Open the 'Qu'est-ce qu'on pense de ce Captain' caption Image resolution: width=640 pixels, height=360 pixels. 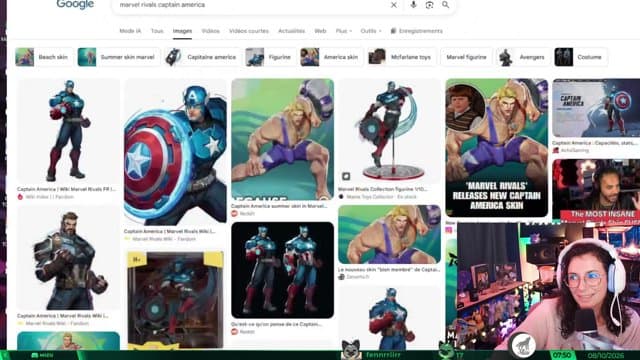pyautogui.click(x=276, y=324)
